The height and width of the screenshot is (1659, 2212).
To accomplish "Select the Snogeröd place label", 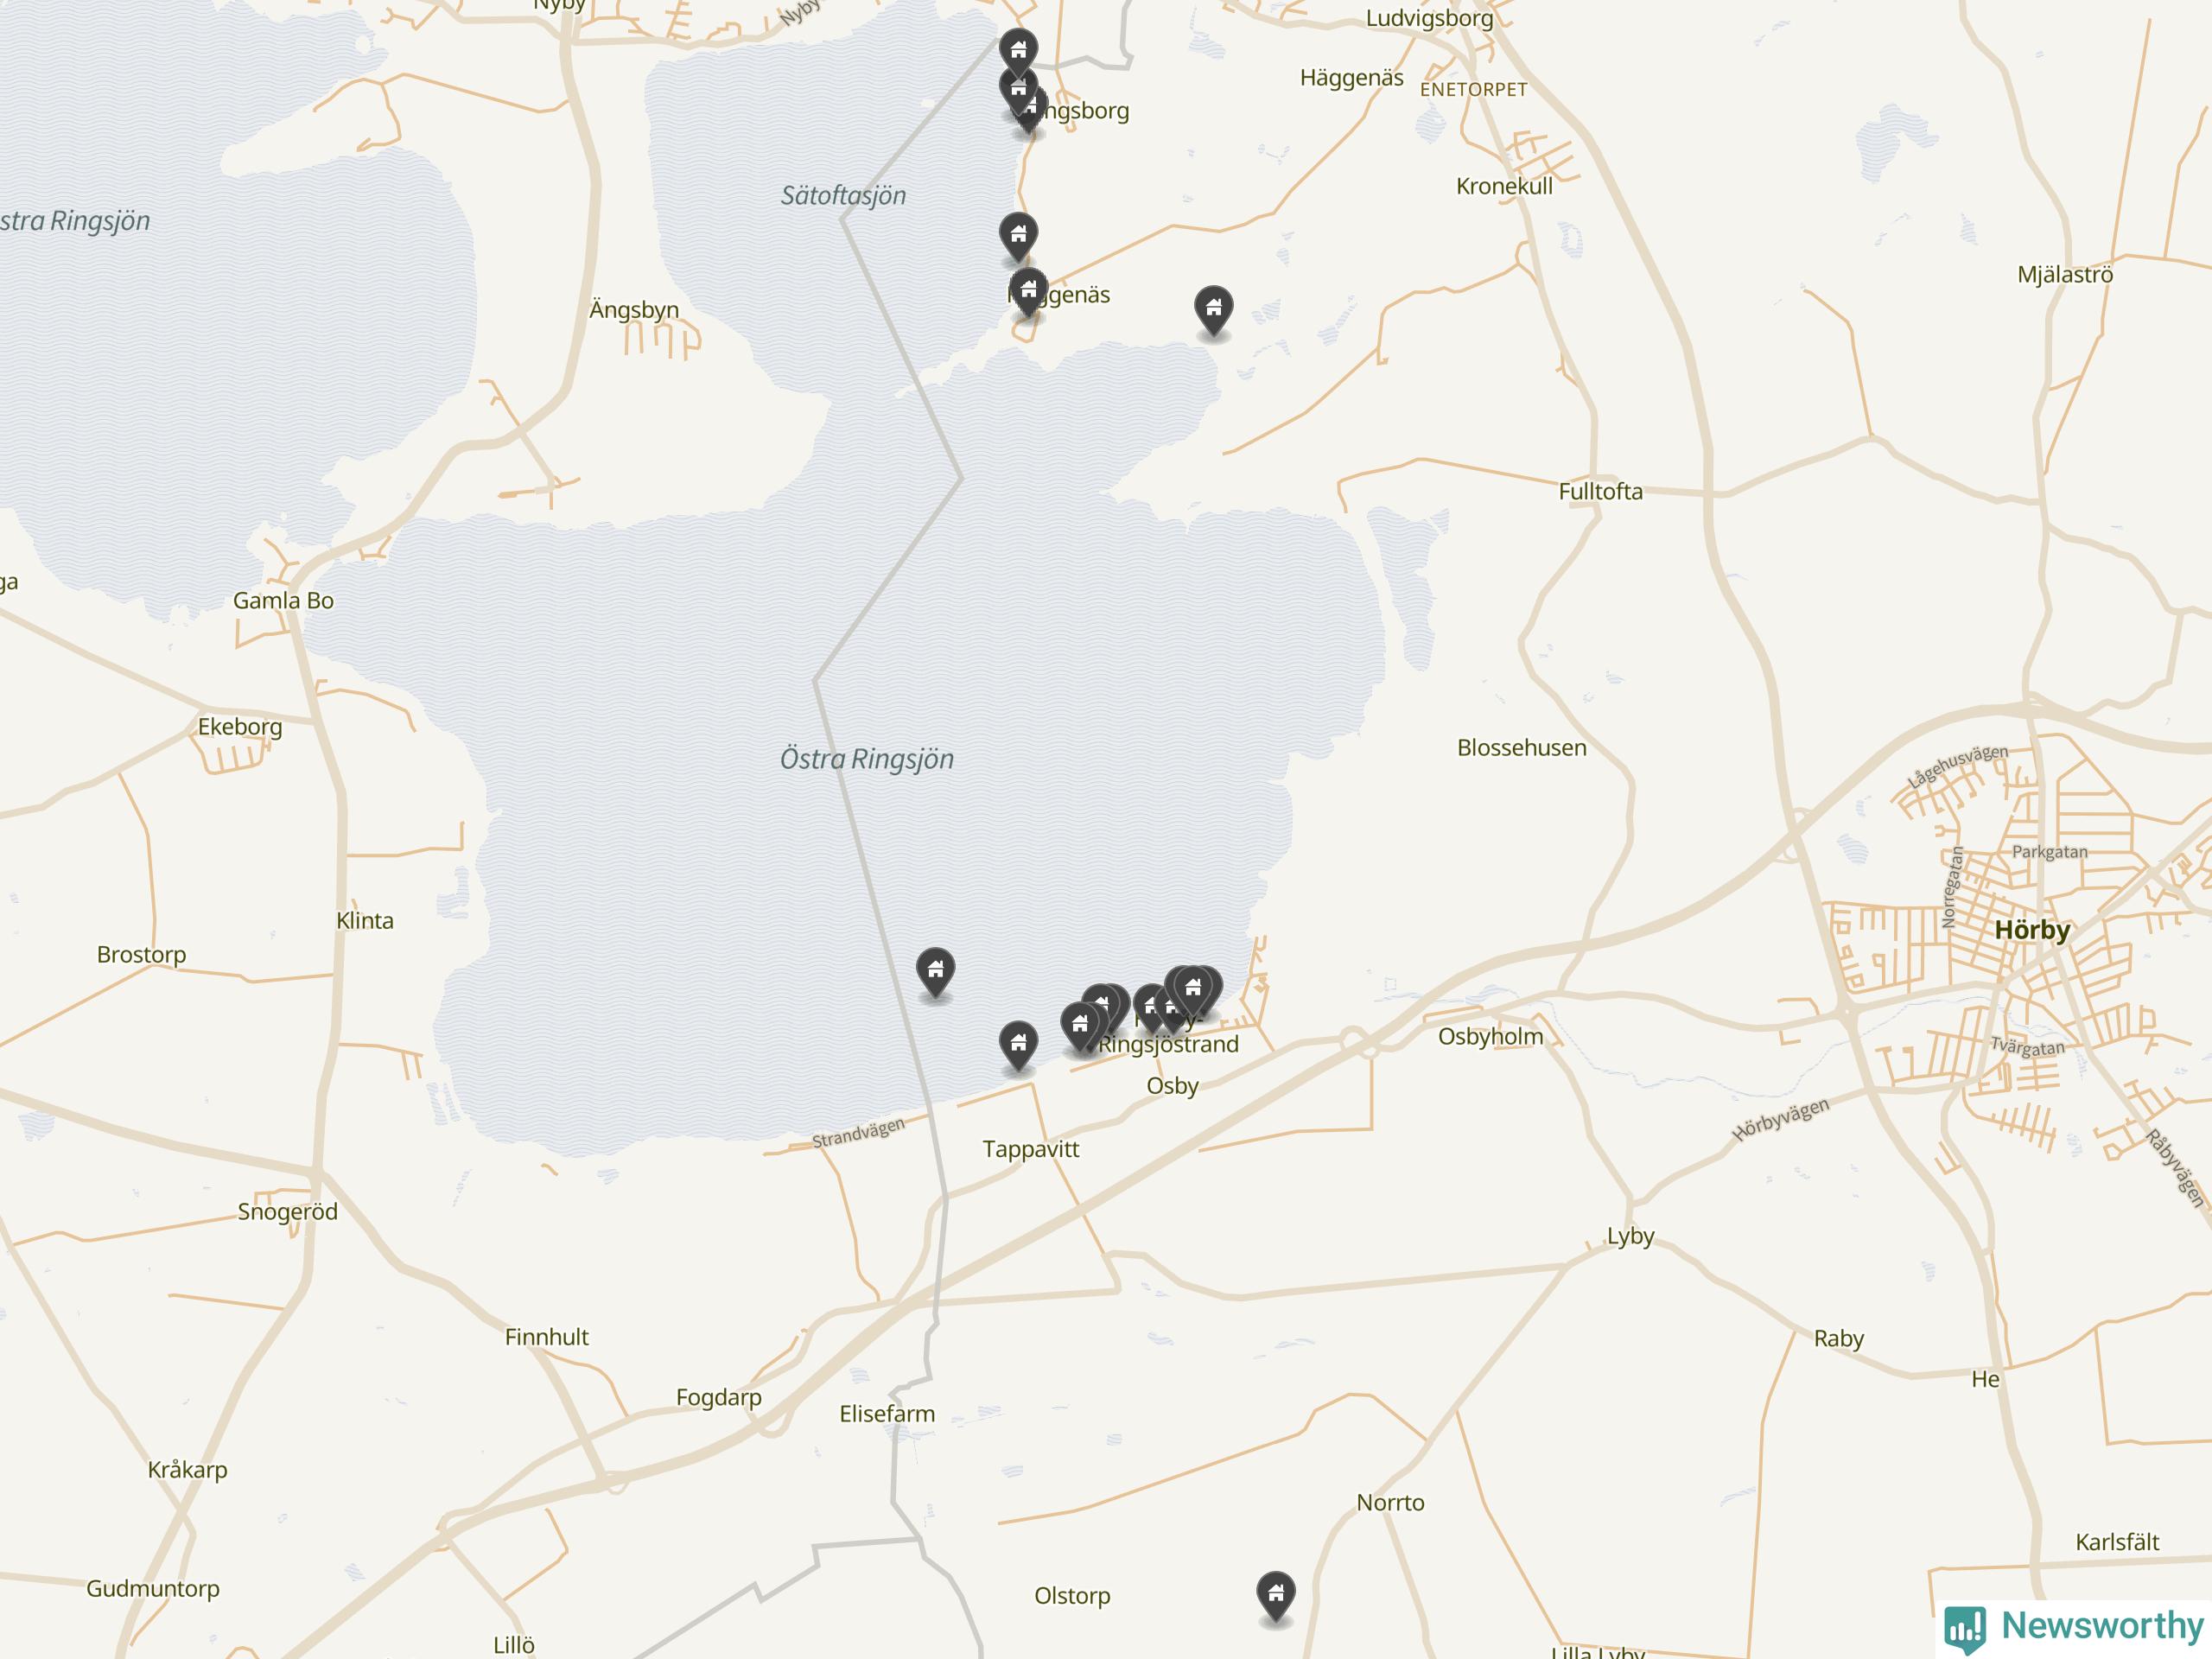I will 287,1212.
